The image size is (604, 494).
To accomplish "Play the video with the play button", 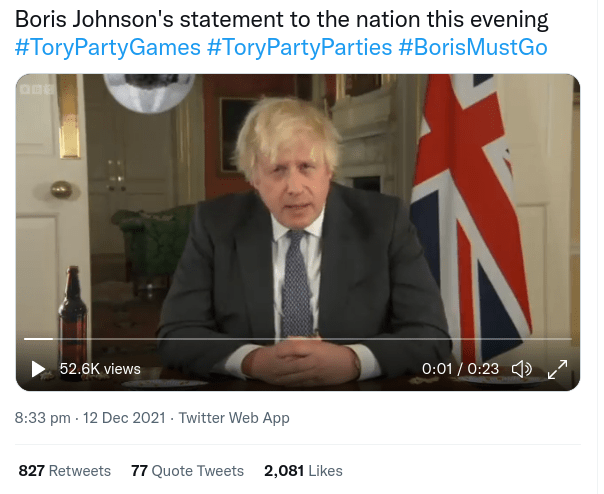I will coord(39,369).
